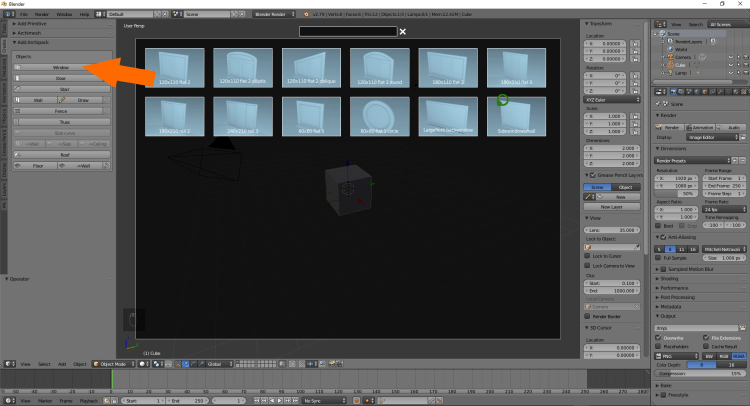Click the Door object button
Image resolution: width=750 pixels, height=406 pixels.
click(x=62, y=77)
